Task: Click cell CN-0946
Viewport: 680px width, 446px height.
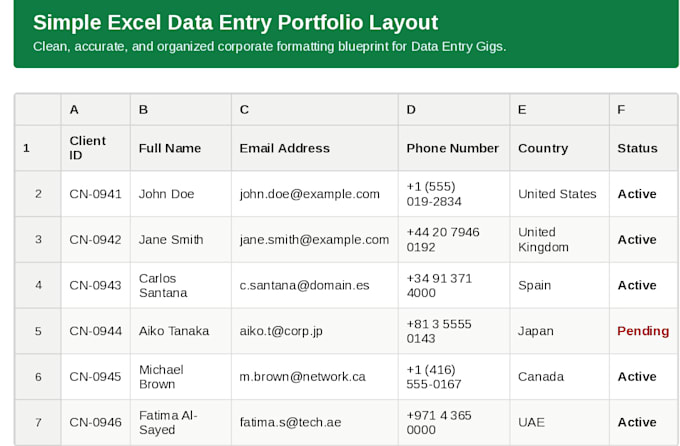Action: tap(95, 422)
